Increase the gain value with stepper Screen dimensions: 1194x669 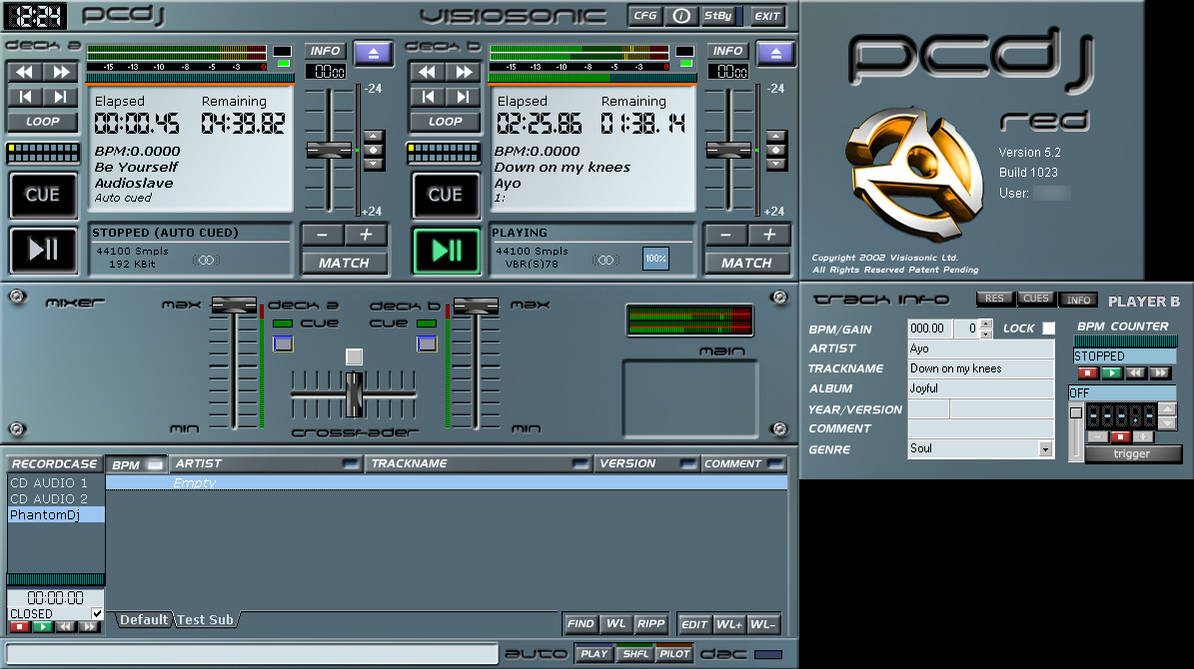tap(986, 323)
